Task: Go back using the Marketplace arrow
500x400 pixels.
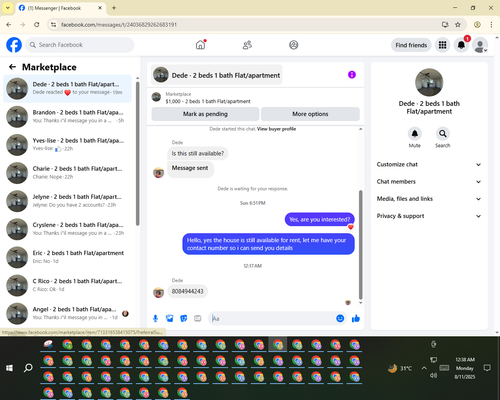Action: (12, 67)
